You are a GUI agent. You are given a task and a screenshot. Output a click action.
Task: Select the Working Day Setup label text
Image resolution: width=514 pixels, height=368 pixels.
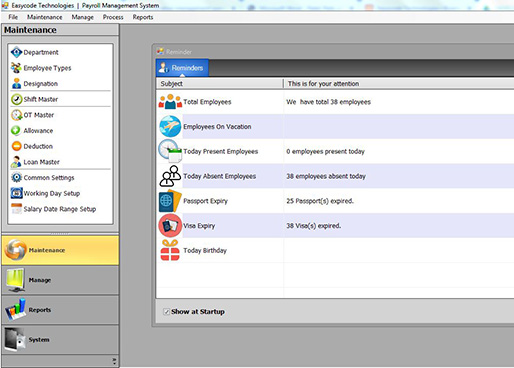point(52,193)
